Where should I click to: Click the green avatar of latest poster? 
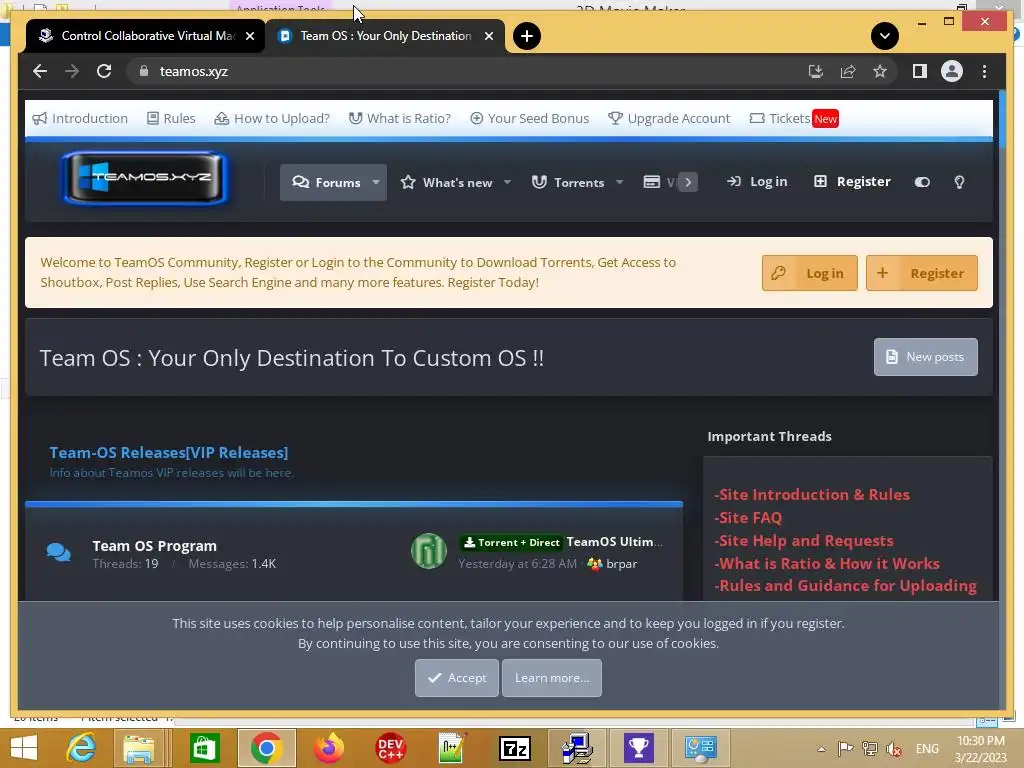pos(428,551)
